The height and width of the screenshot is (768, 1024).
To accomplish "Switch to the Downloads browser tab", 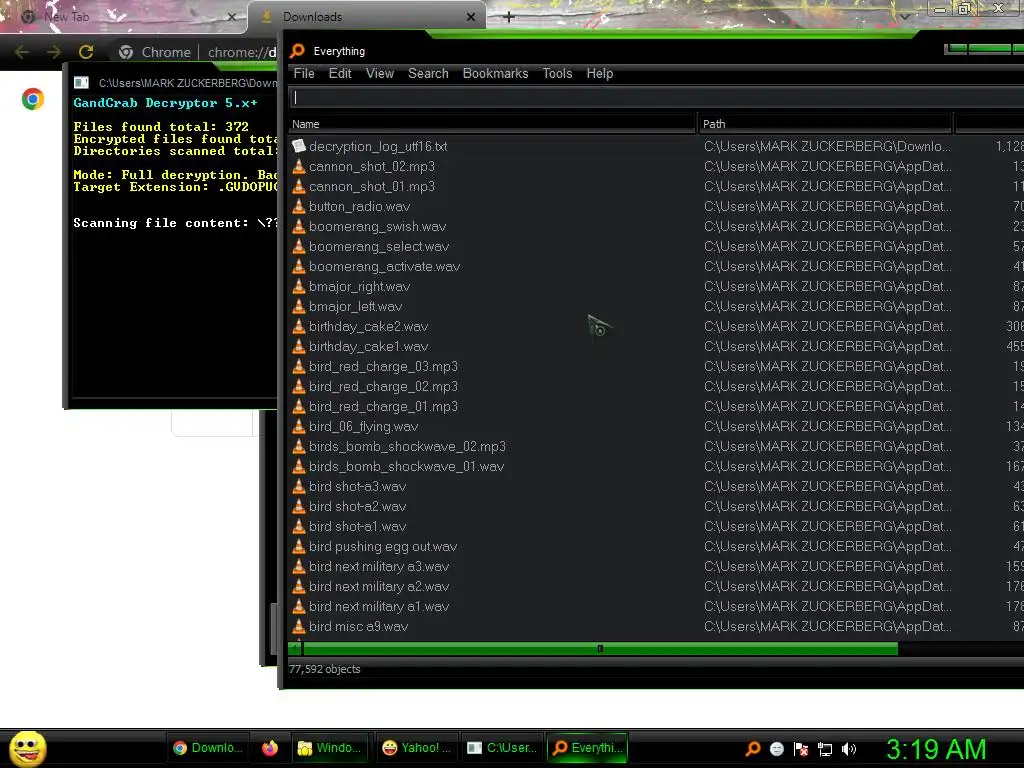I will pyautogui.click(x=367, y=16).
